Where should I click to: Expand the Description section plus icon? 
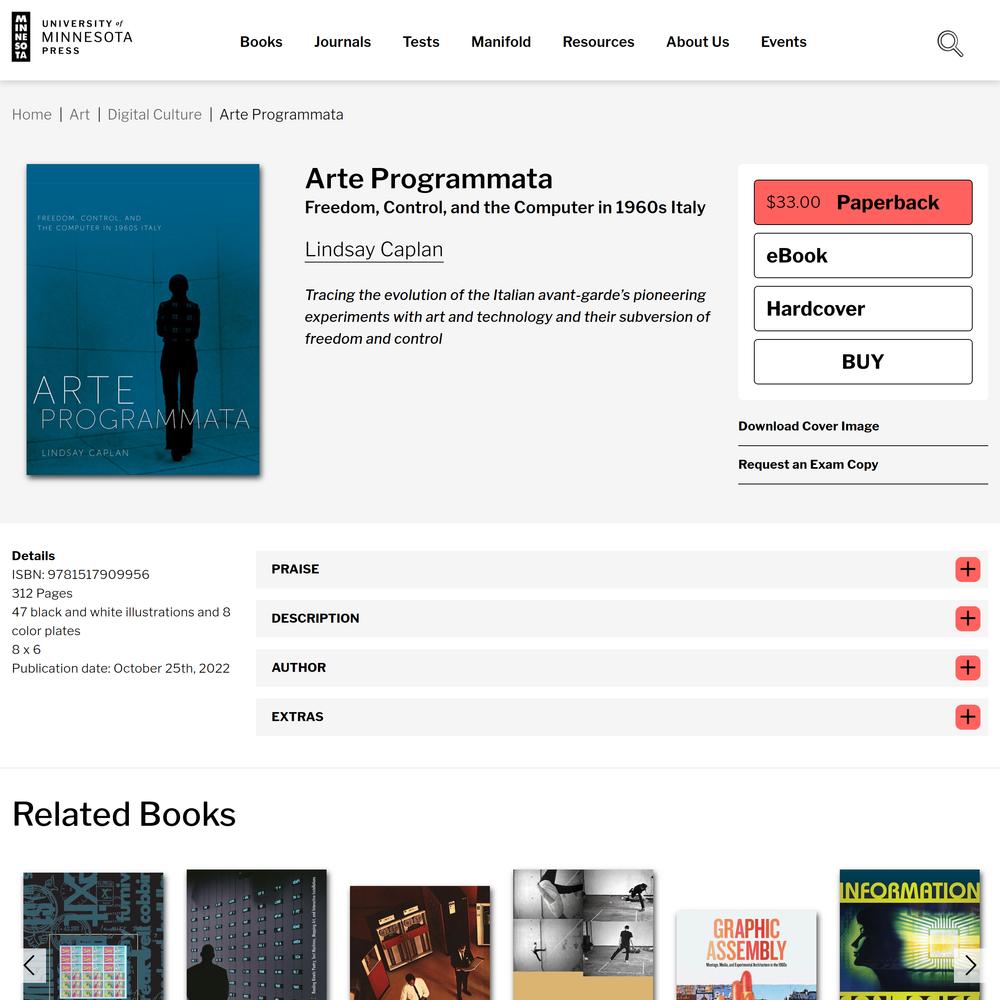[967, 618]
